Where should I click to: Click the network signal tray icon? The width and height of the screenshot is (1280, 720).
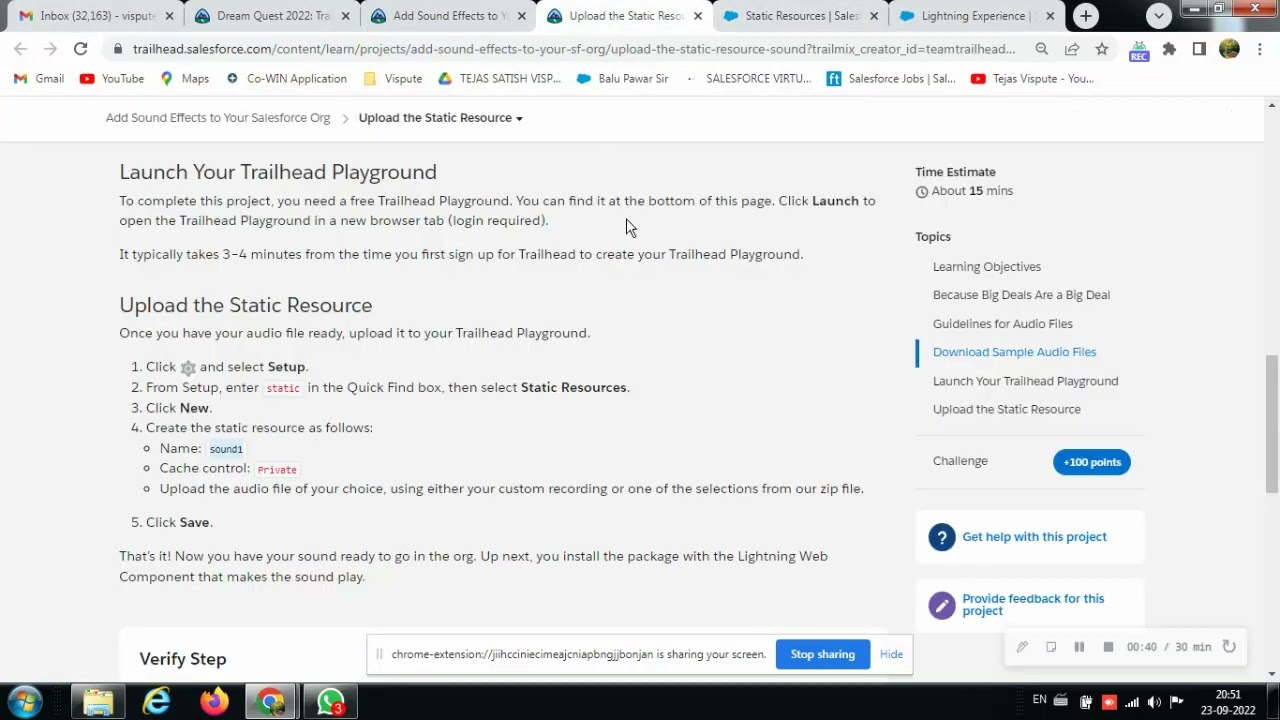pos(1131,702)
